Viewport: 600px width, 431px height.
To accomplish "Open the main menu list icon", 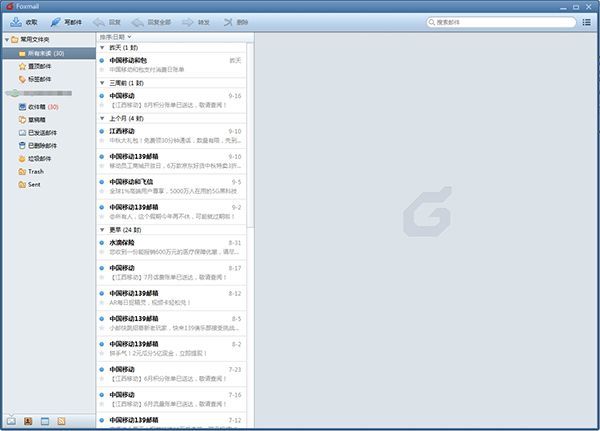I will pos(586,21).
